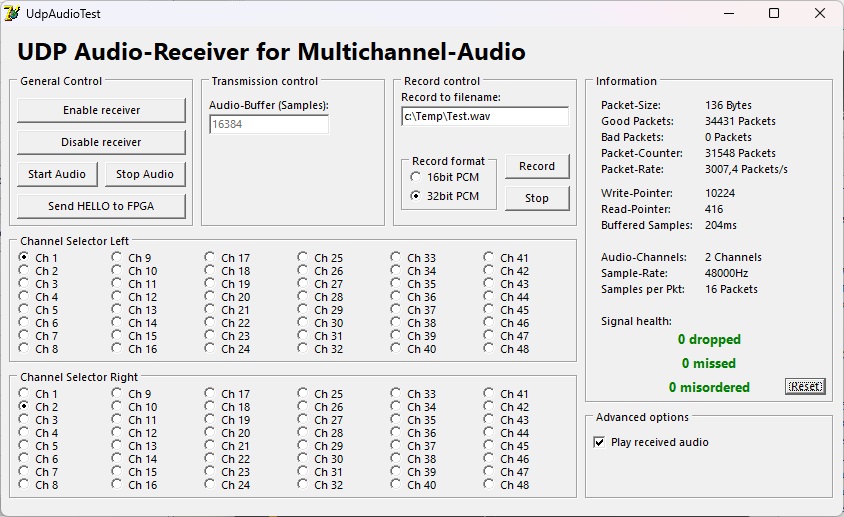Select Ch 41 in Channel Selector Right
844x517 pixels.
pyautogui.click(x=490, y=394)
